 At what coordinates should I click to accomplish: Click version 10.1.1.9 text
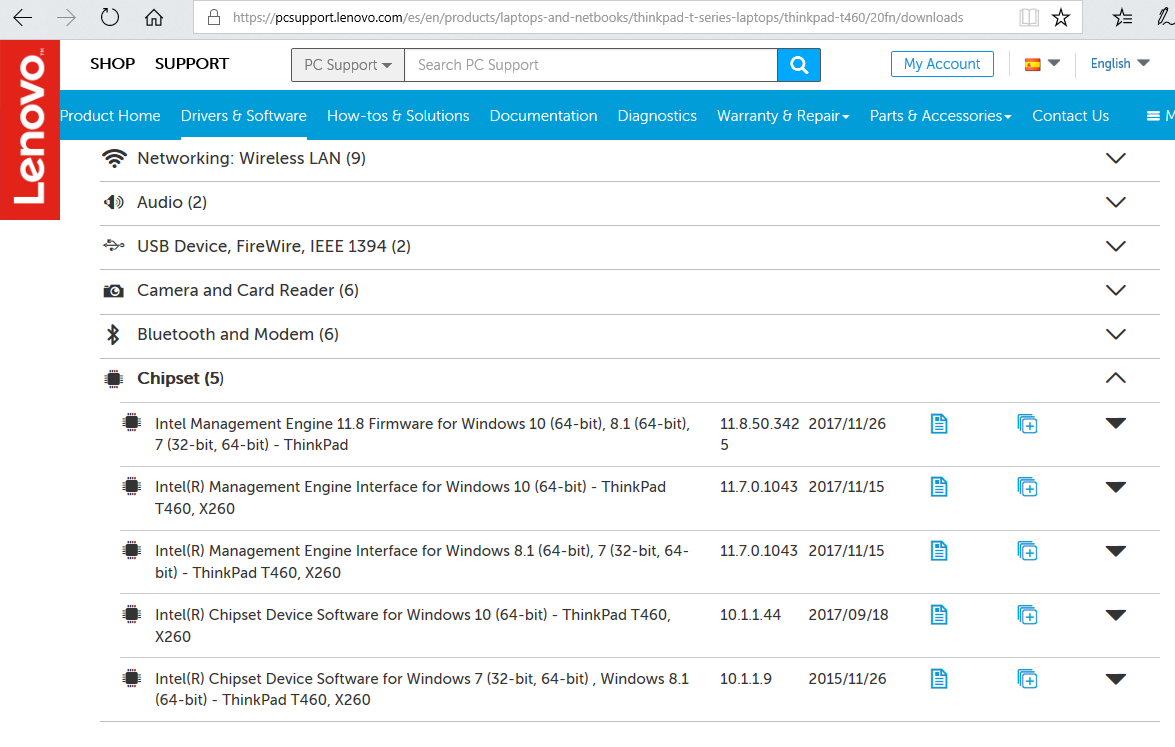click(746, 679)
